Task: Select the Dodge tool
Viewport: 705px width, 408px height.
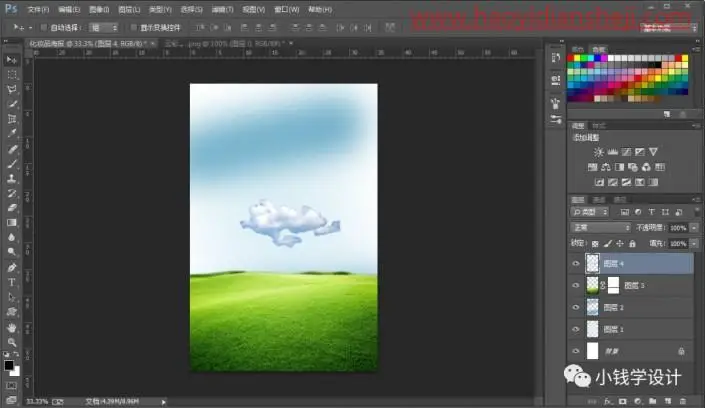Action: 12,252
